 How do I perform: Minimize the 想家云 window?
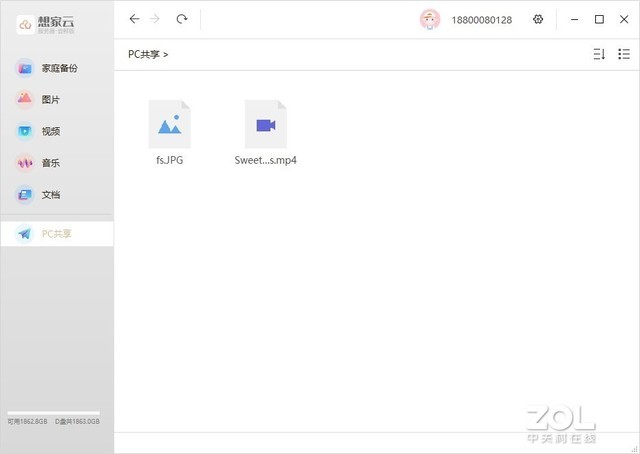click(574, 19)
